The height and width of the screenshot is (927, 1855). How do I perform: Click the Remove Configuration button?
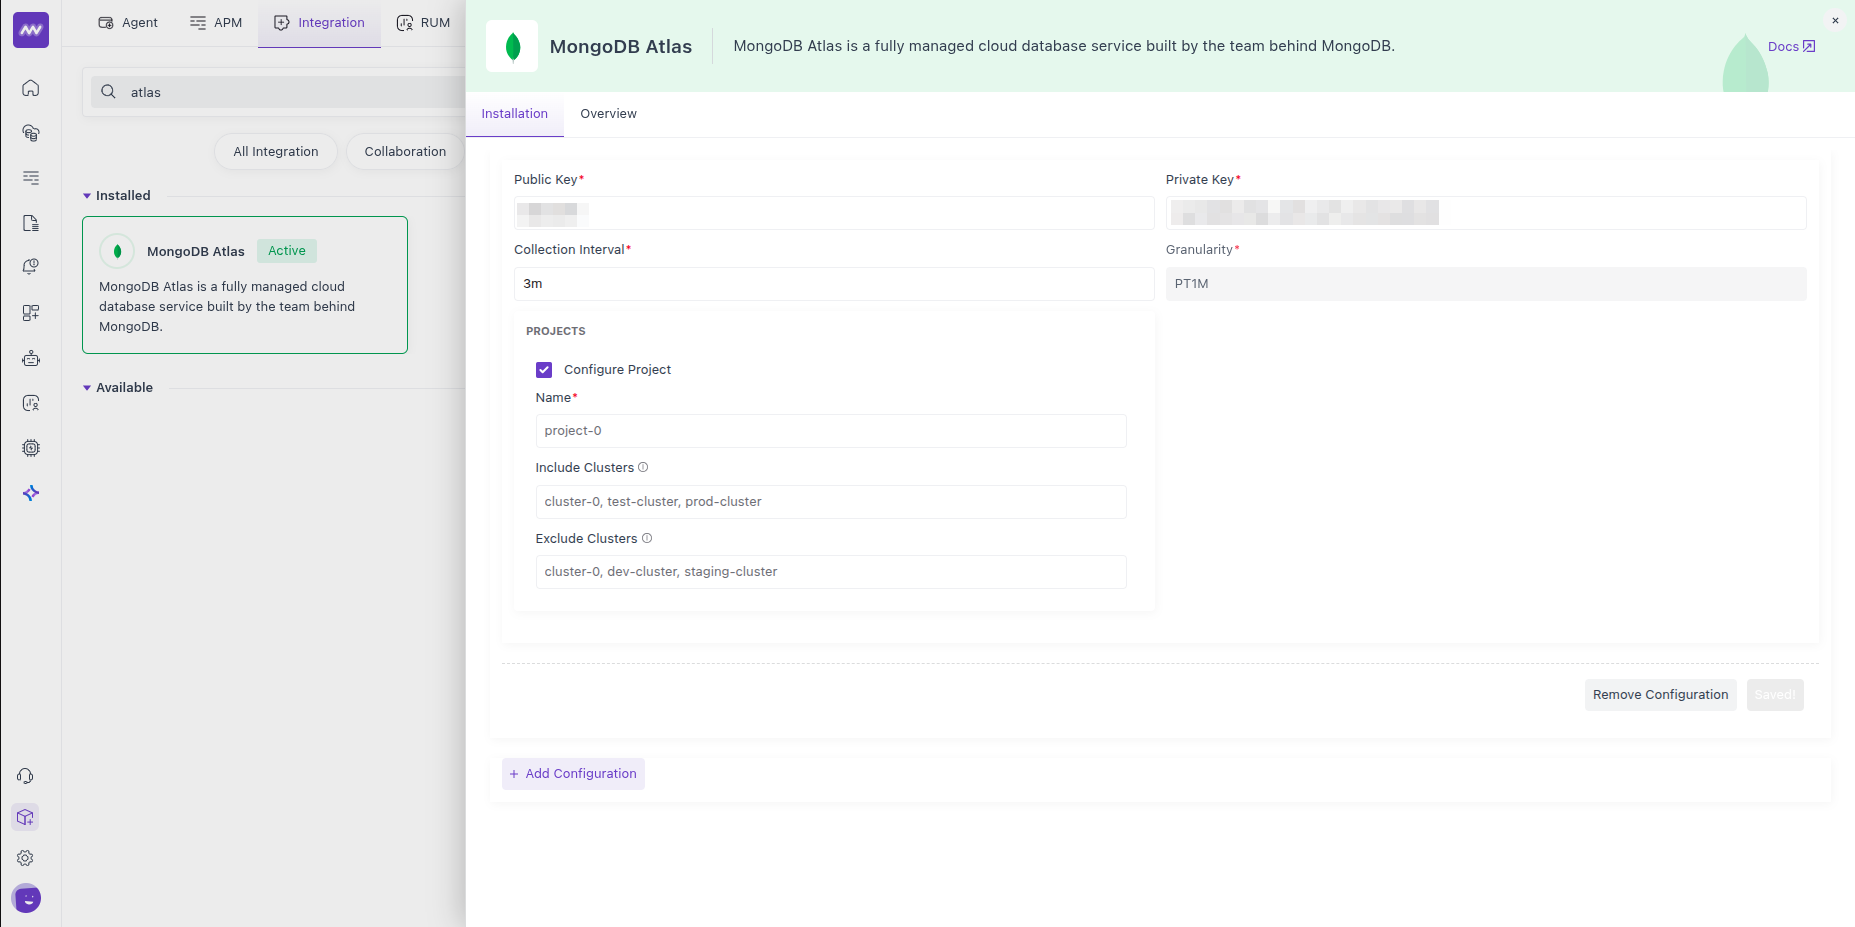pyautogui.click(x=1660, y=694)
